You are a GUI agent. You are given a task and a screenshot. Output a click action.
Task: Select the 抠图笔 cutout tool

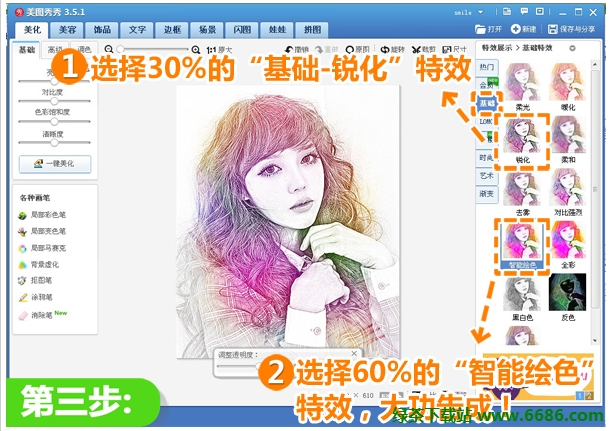(35, 280)
